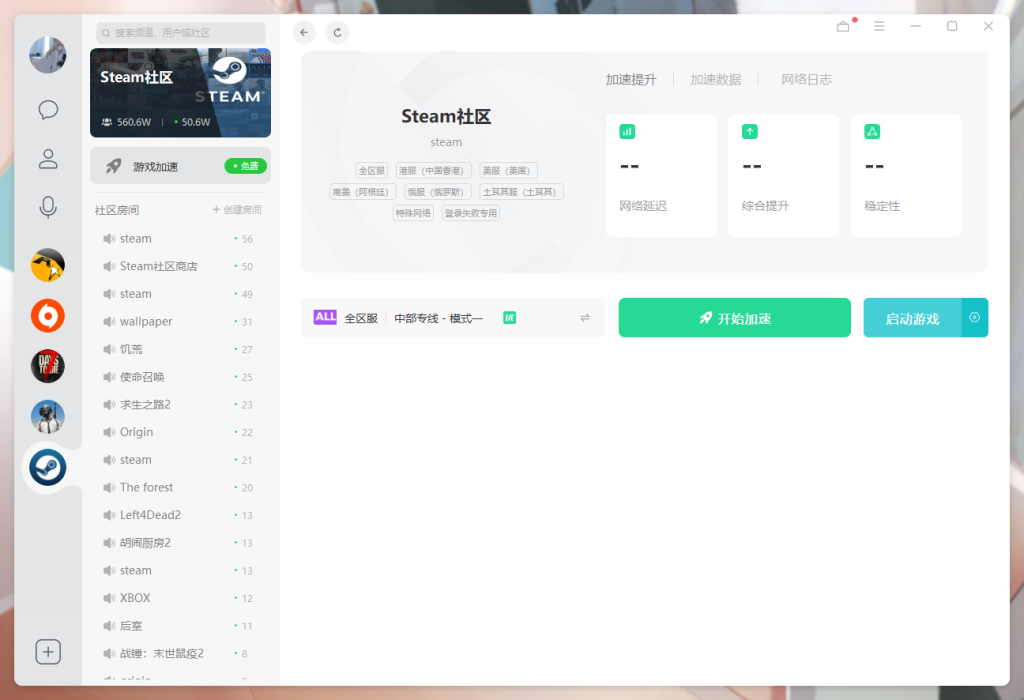Click the 网络延迟 green chart icon
The height and width of the screenshot is (700, 1024).
(x=627, y=131)
